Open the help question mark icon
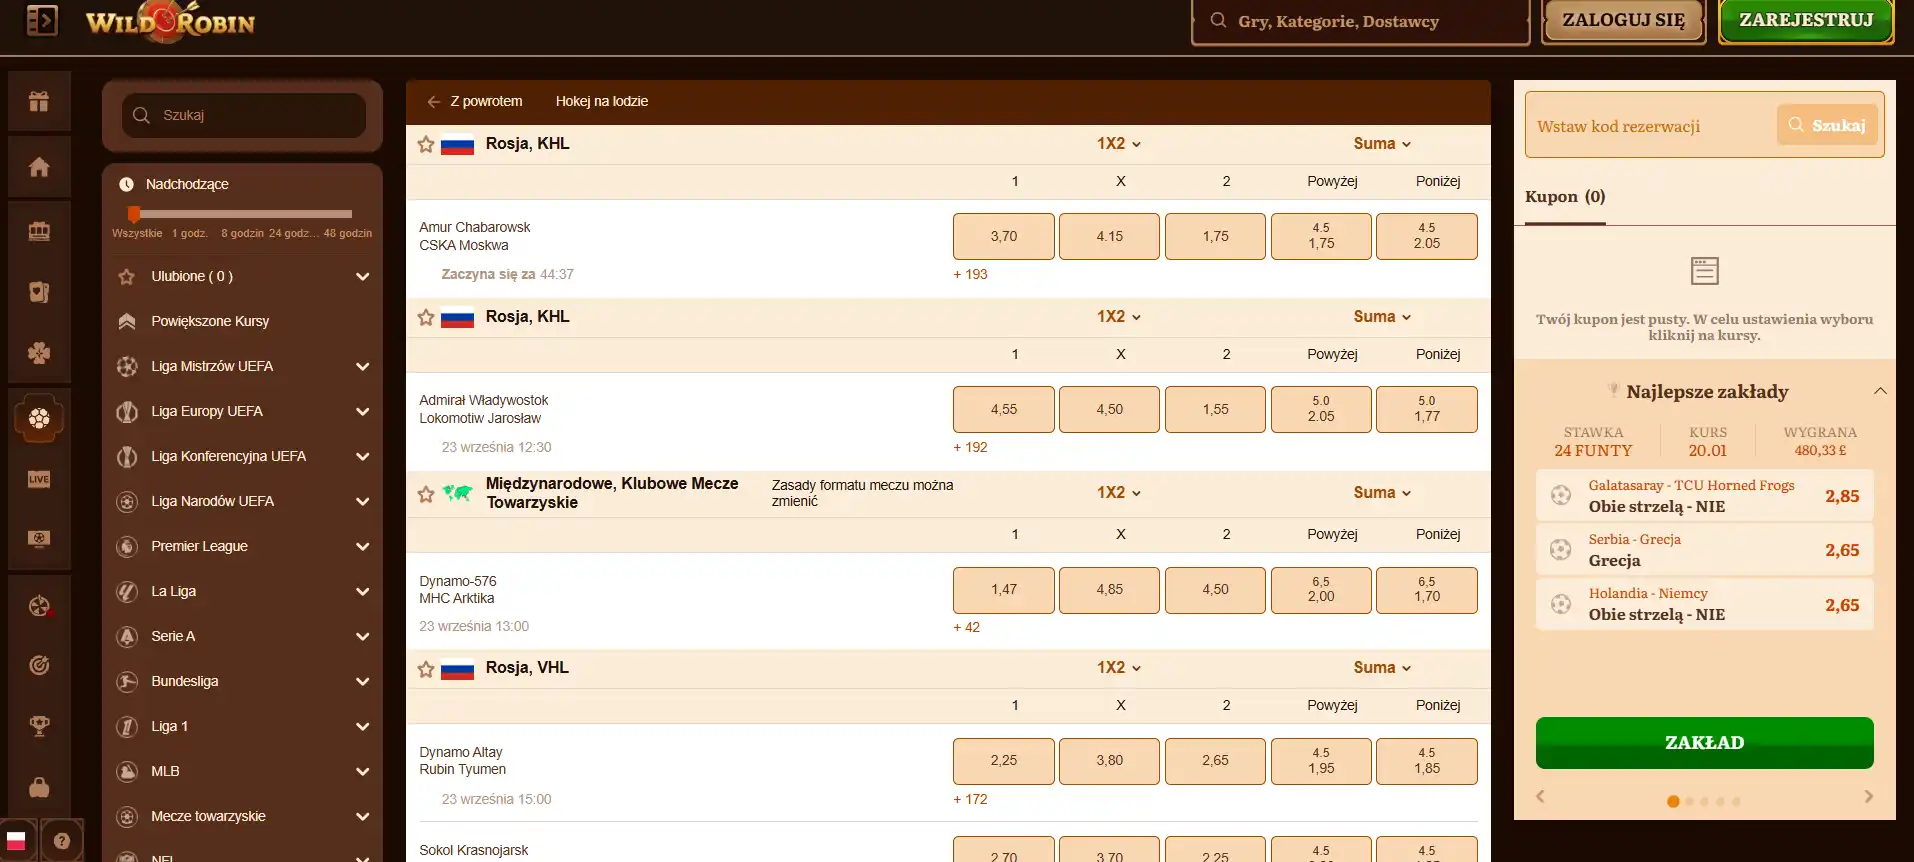 click(62, 841)
